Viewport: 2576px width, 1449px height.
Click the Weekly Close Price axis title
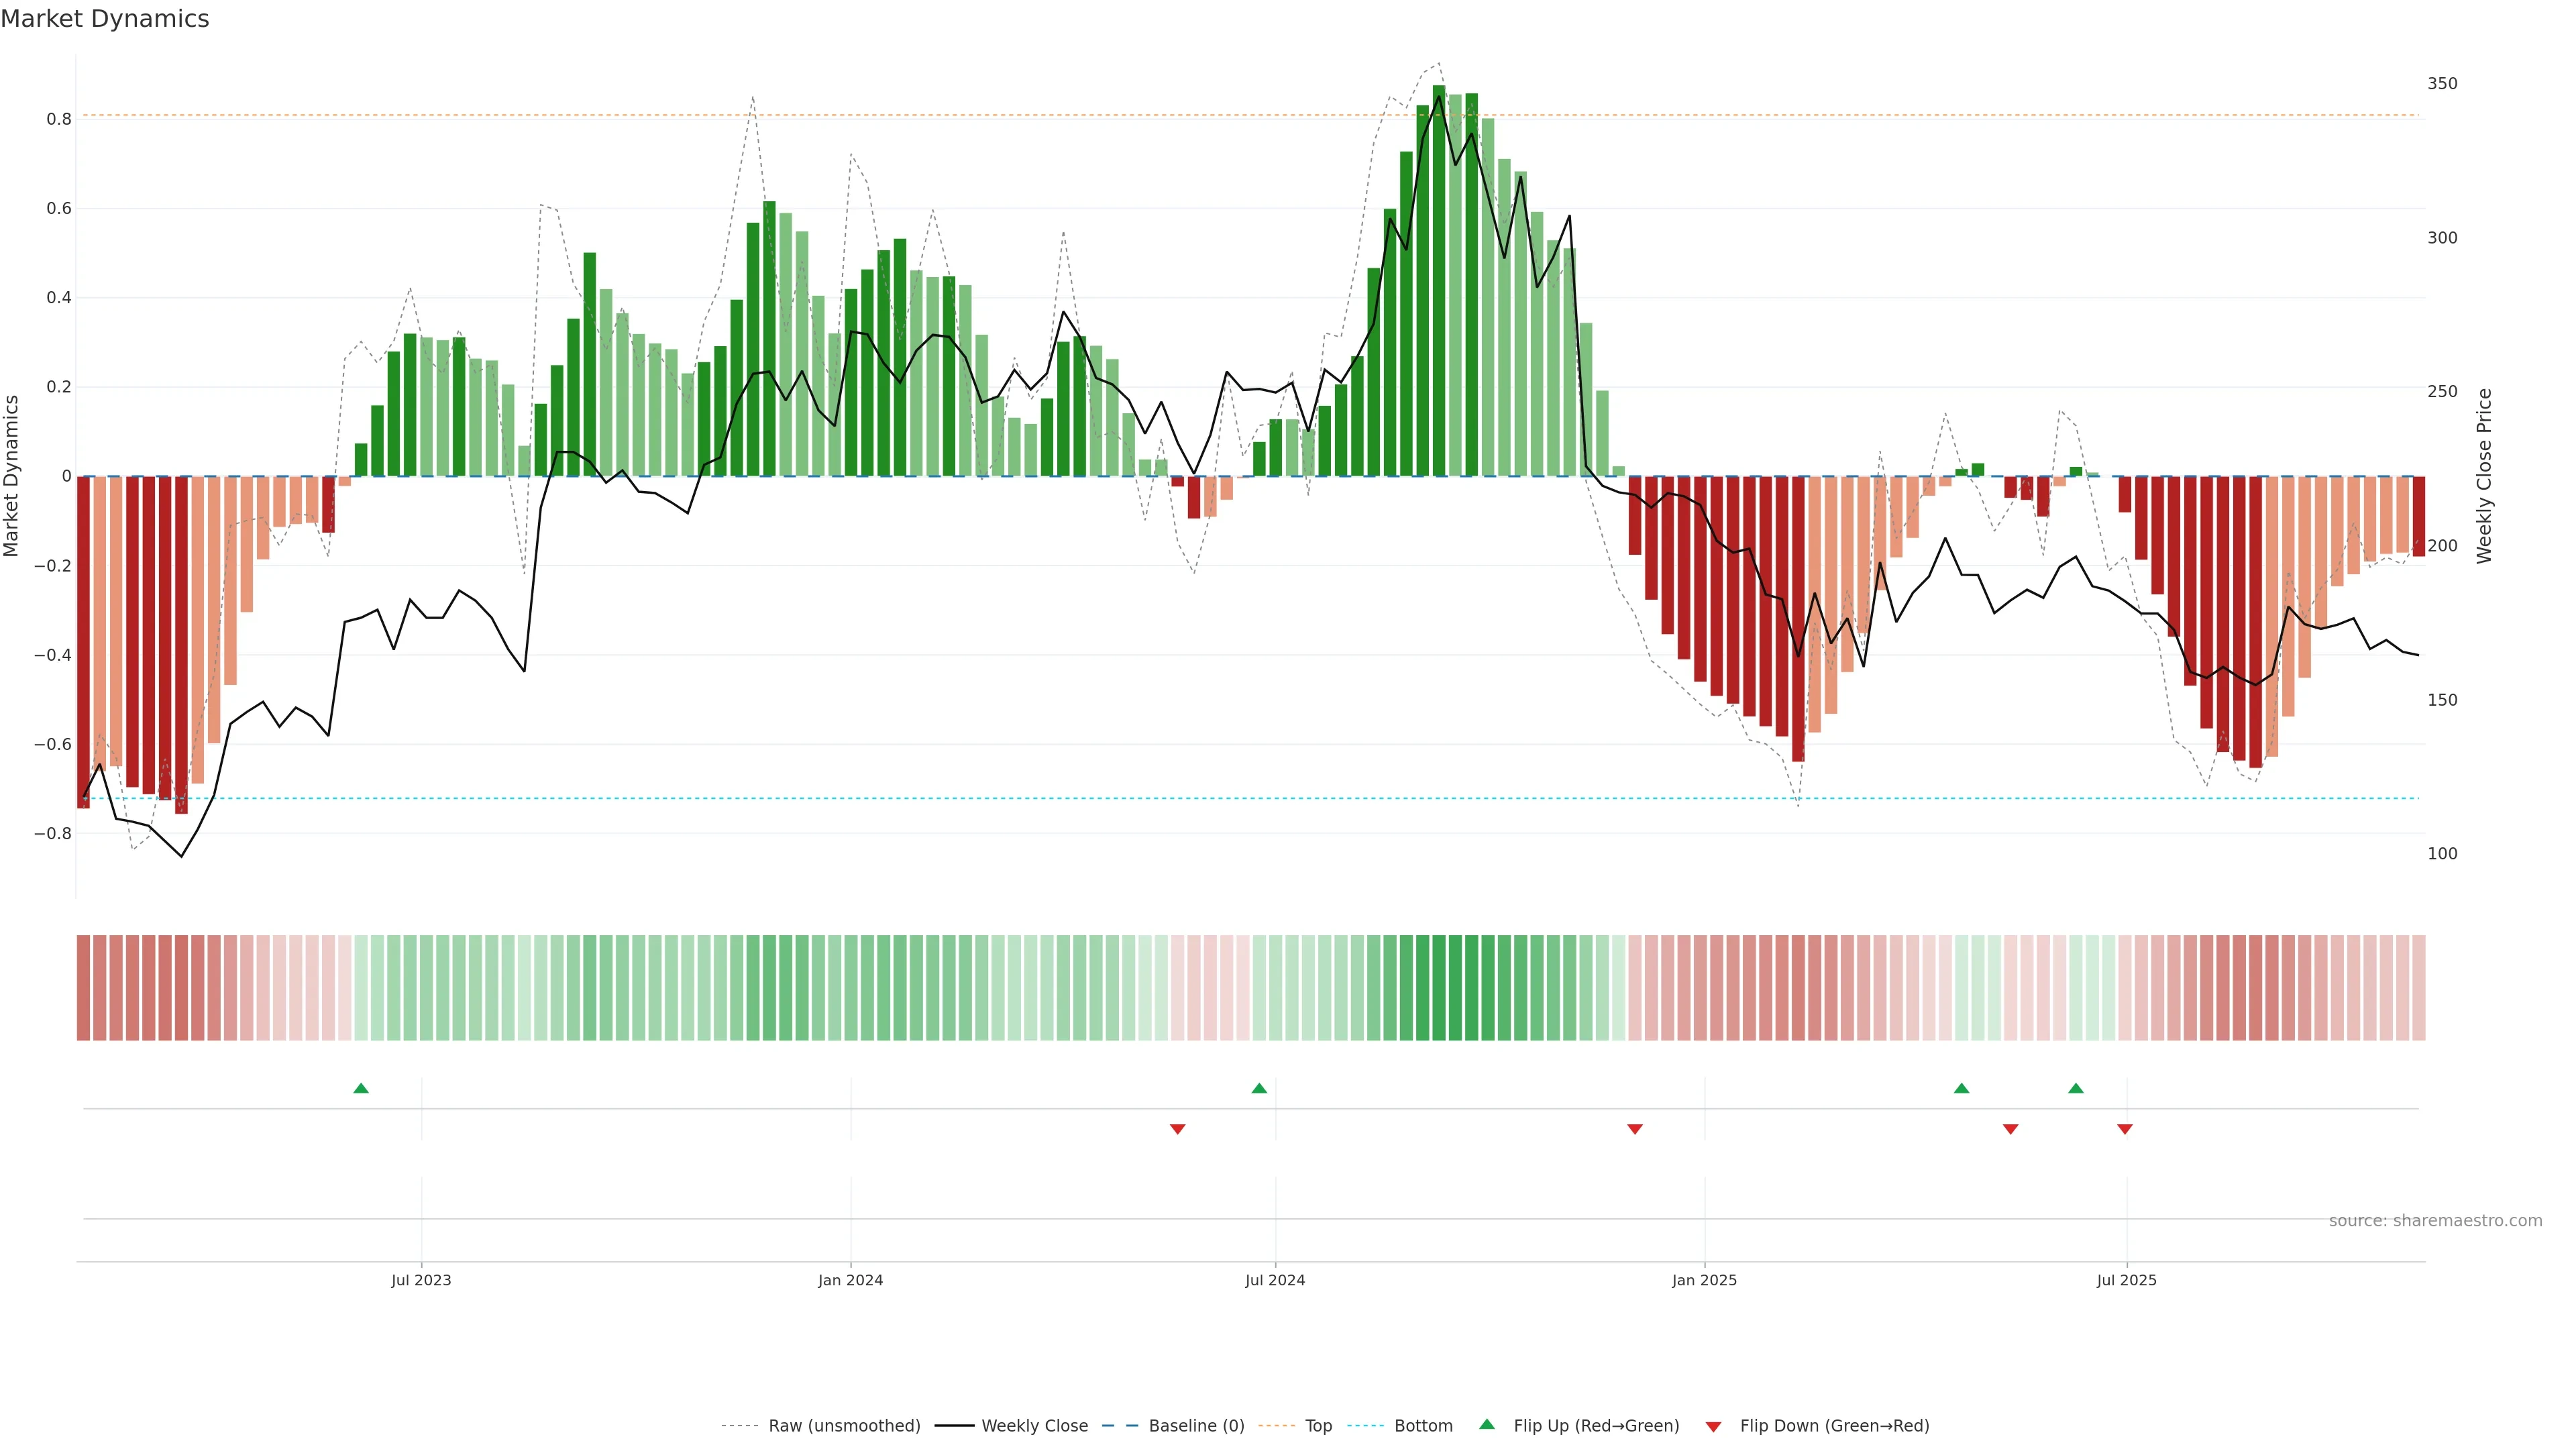[x=2484, y=476]
